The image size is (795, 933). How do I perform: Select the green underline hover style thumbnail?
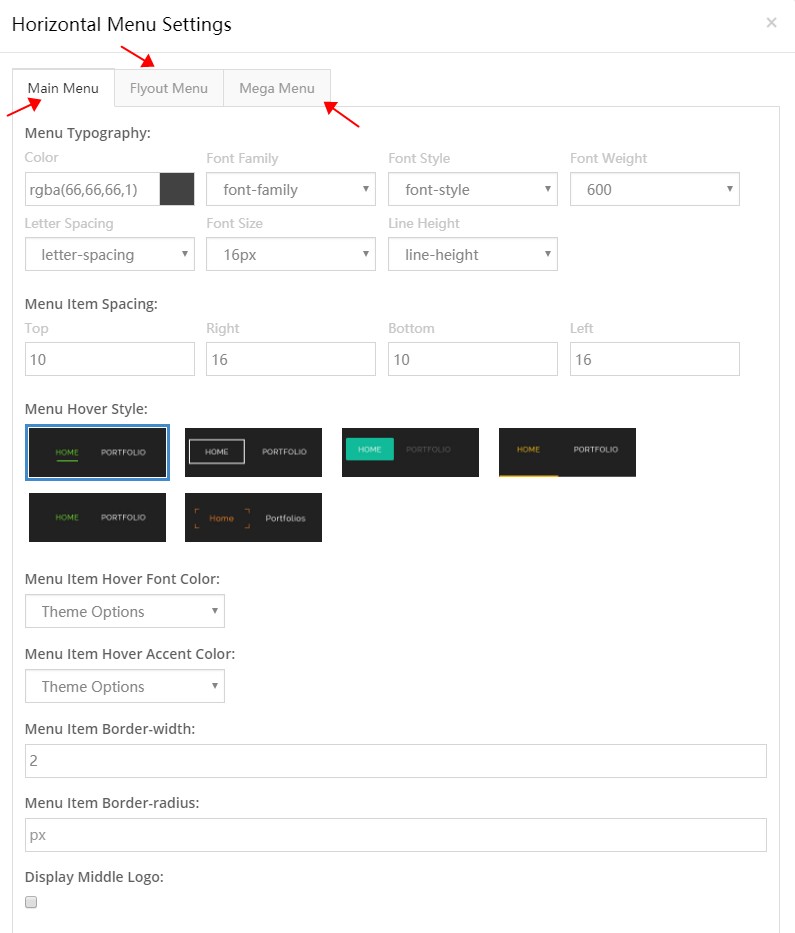click(x=98, y=452)
